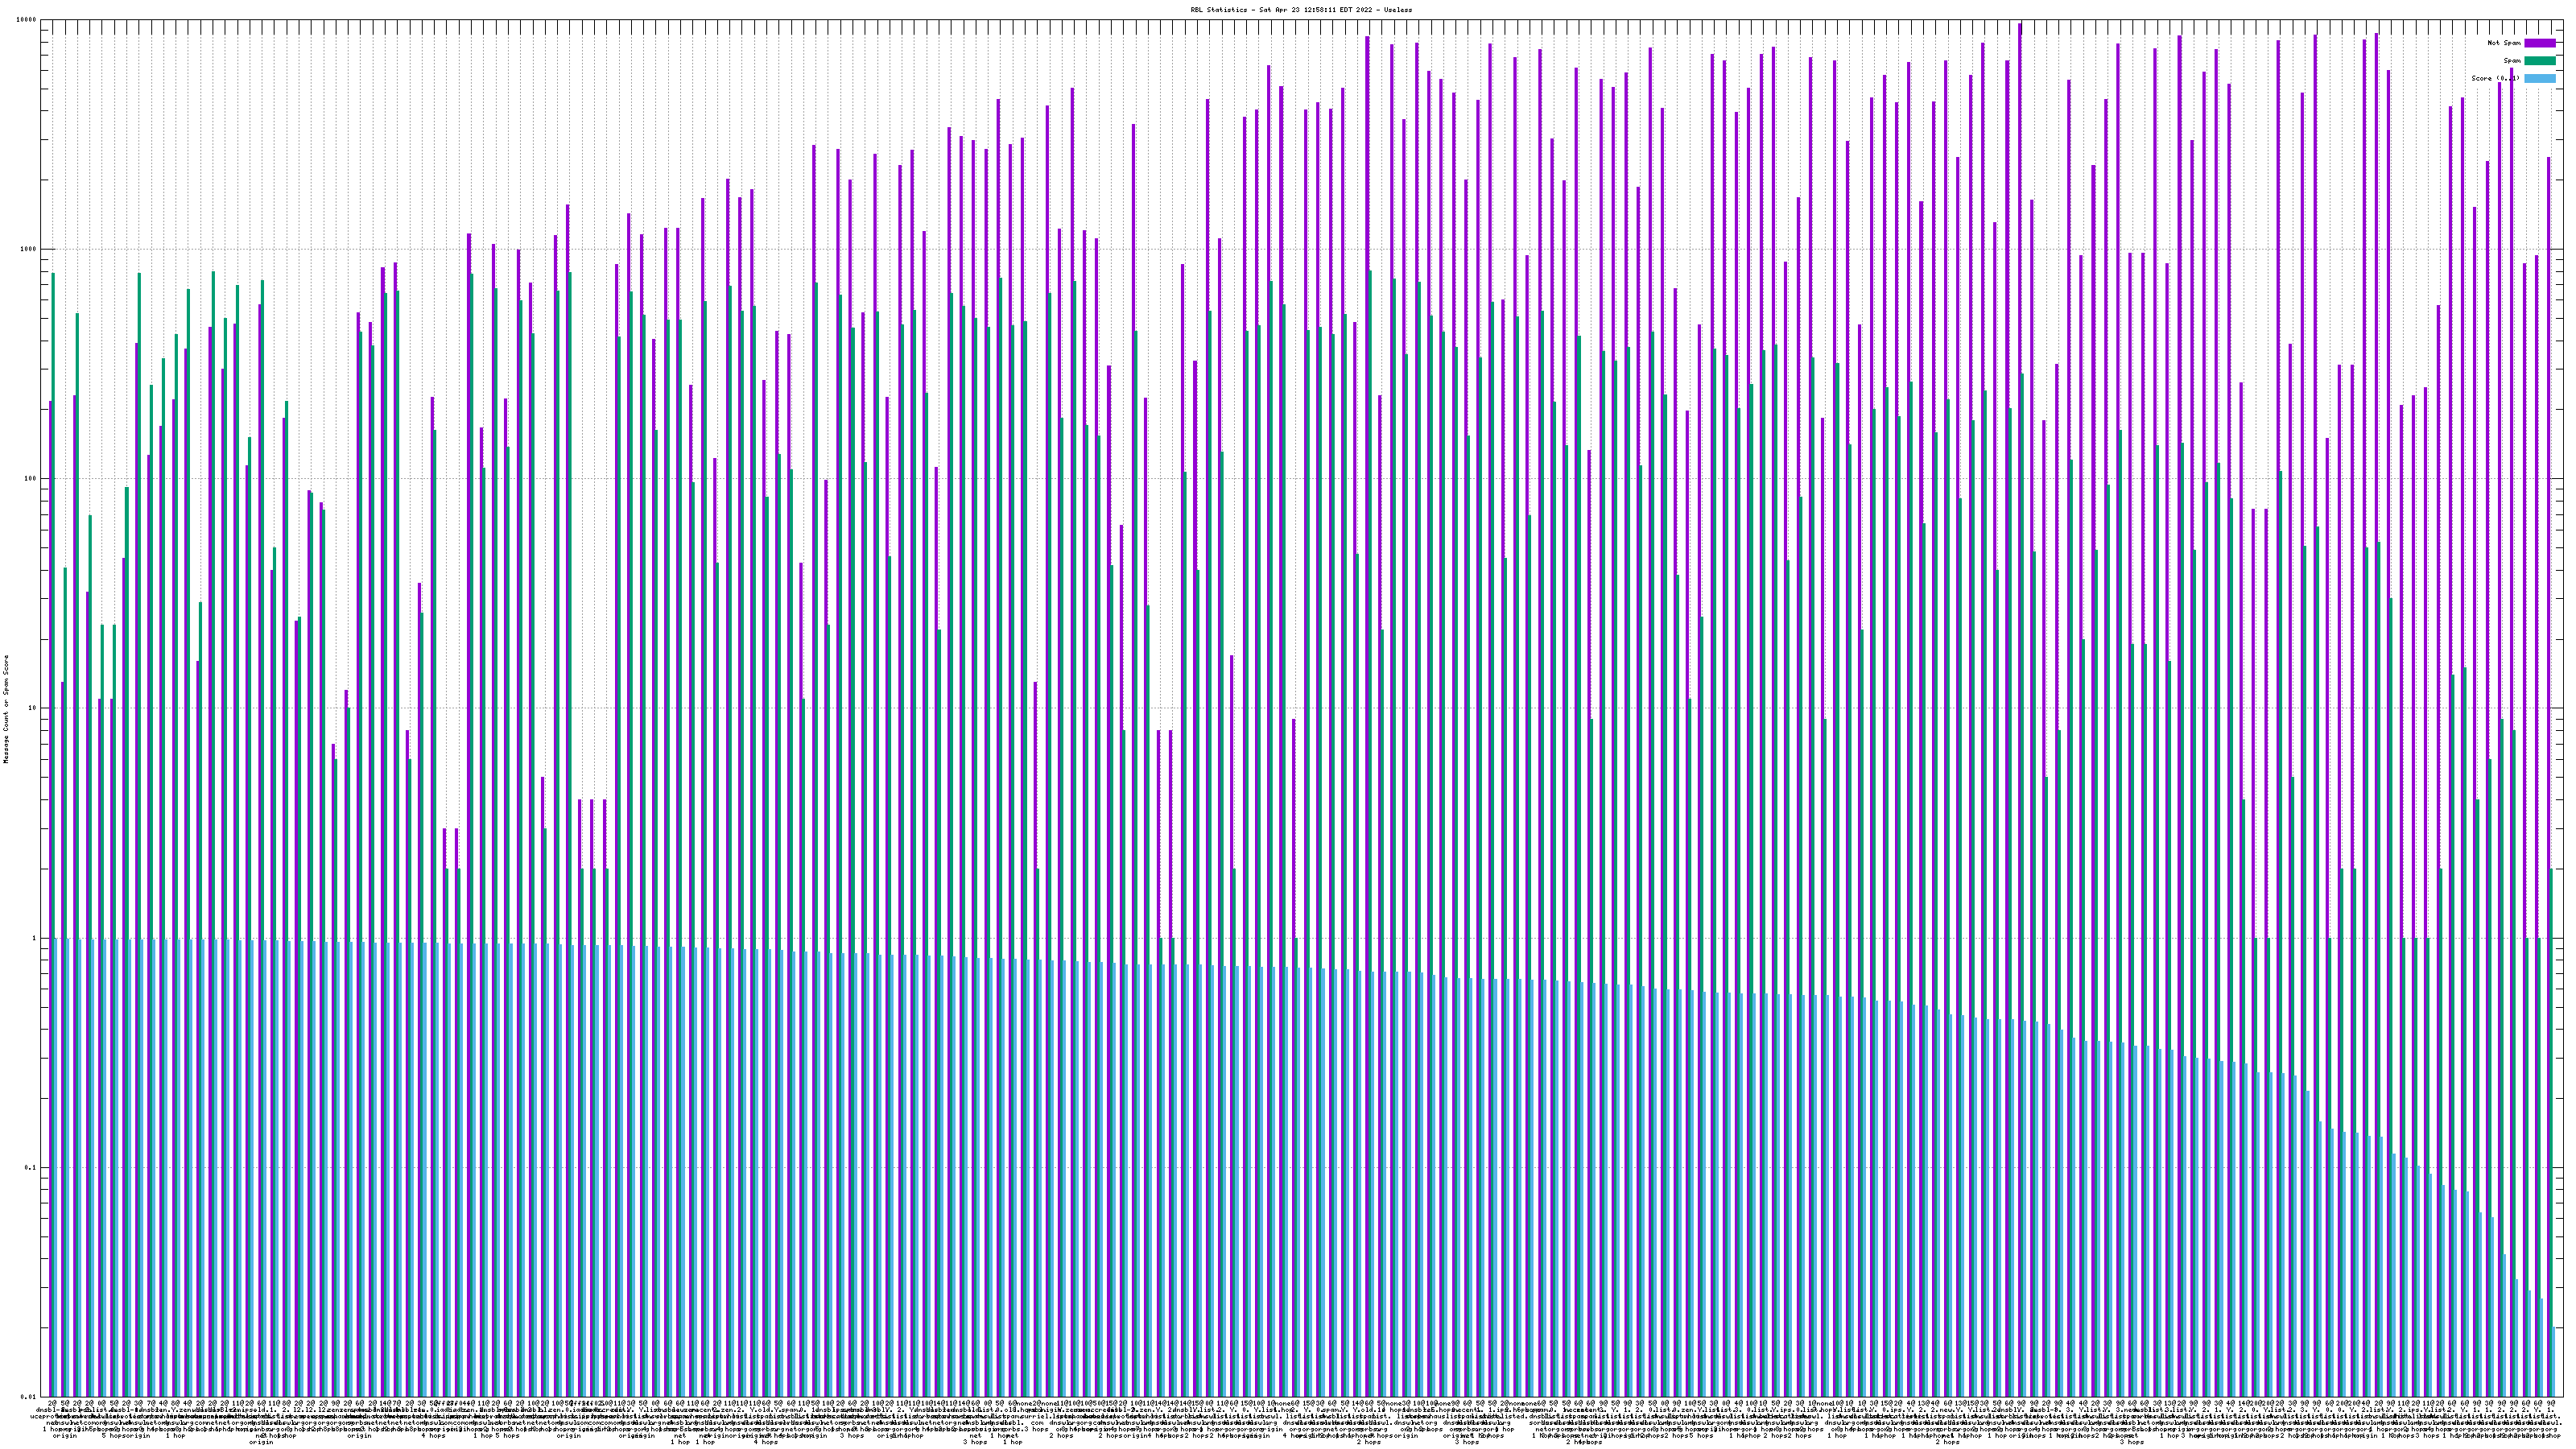This screenshot has height=1449, width=2576.
Task: Click the 0.1 y-axis tick label
Action: [31, 1167]
